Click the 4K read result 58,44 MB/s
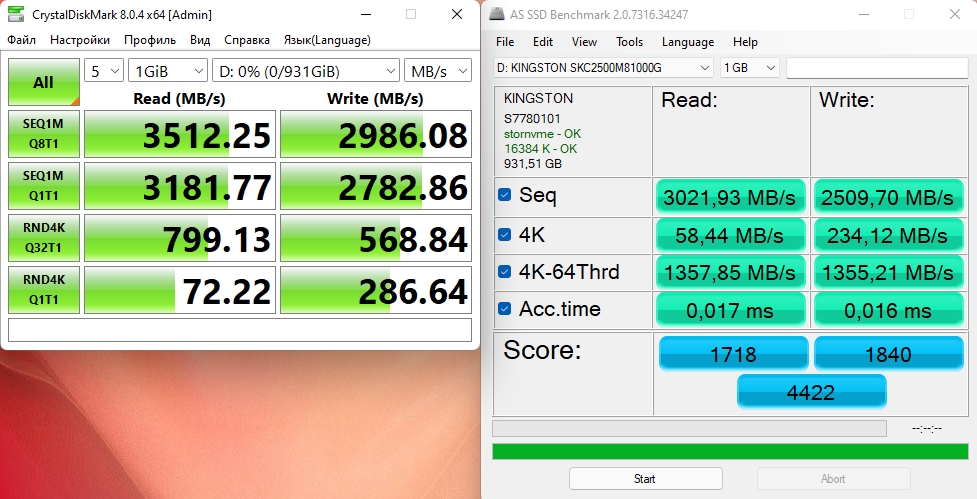Screen dimensions: 977x499 pyautogui.click(x=730, y=235)
